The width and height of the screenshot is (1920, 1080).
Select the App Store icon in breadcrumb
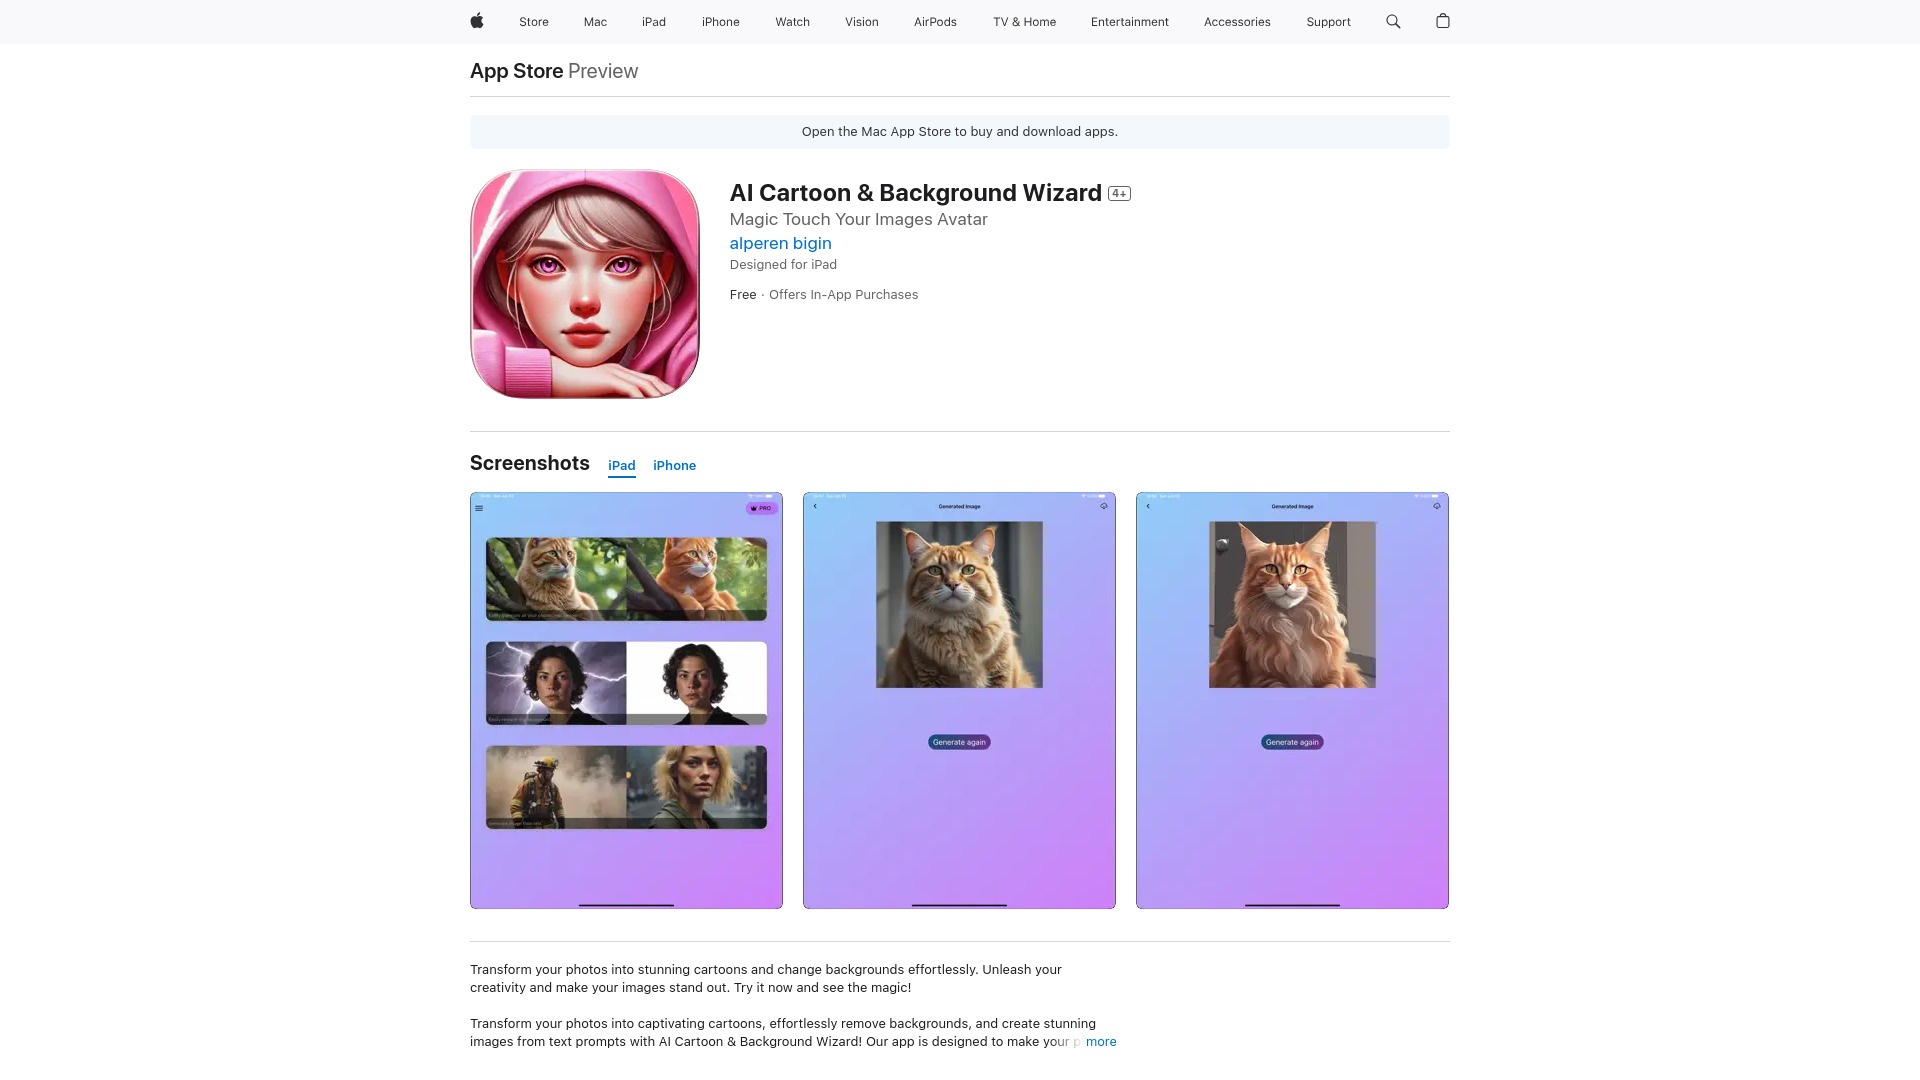click(x=516, y=70)
